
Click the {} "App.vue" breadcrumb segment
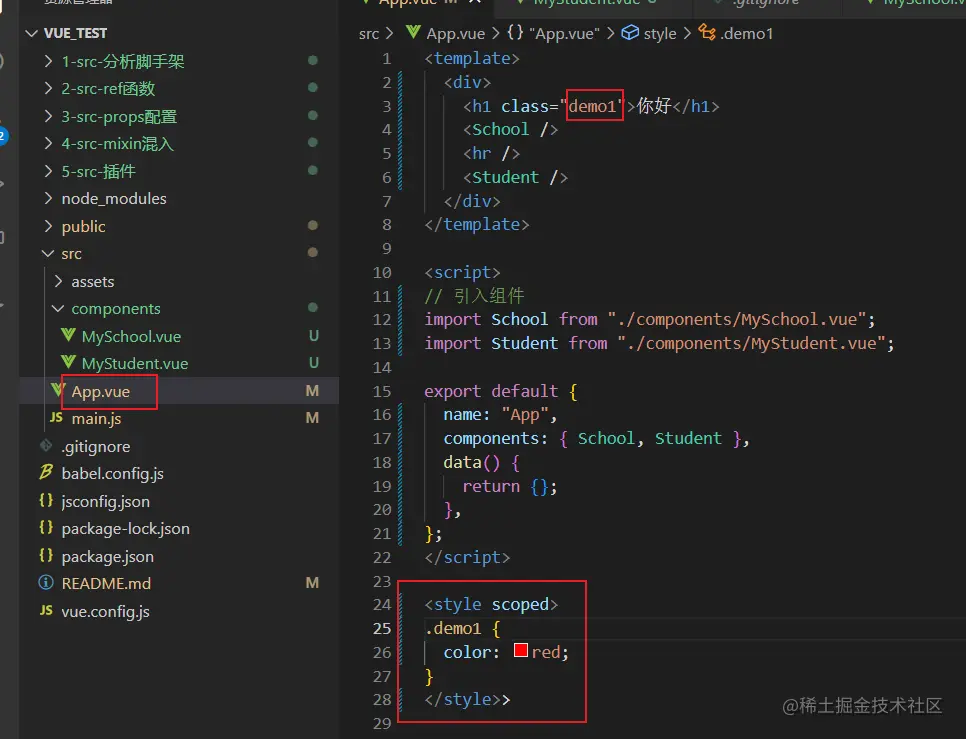(x=553, y=33)
